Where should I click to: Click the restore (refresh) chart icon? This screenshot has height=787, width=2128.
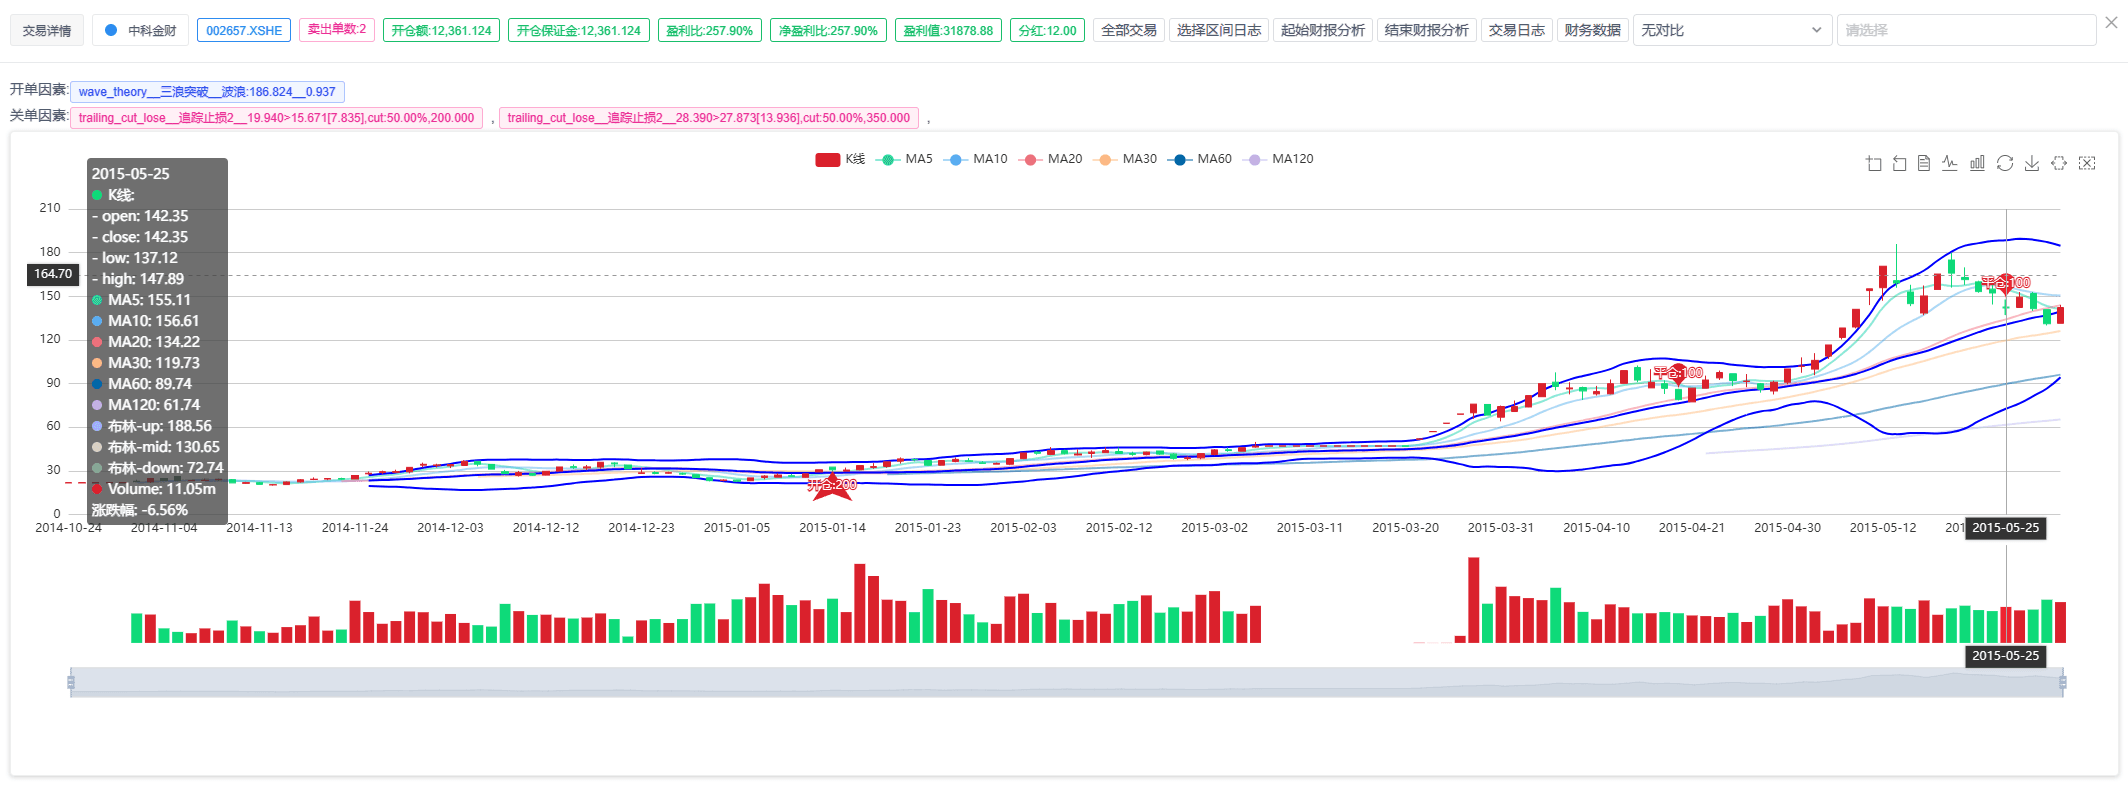click(x=2004, y=164)
